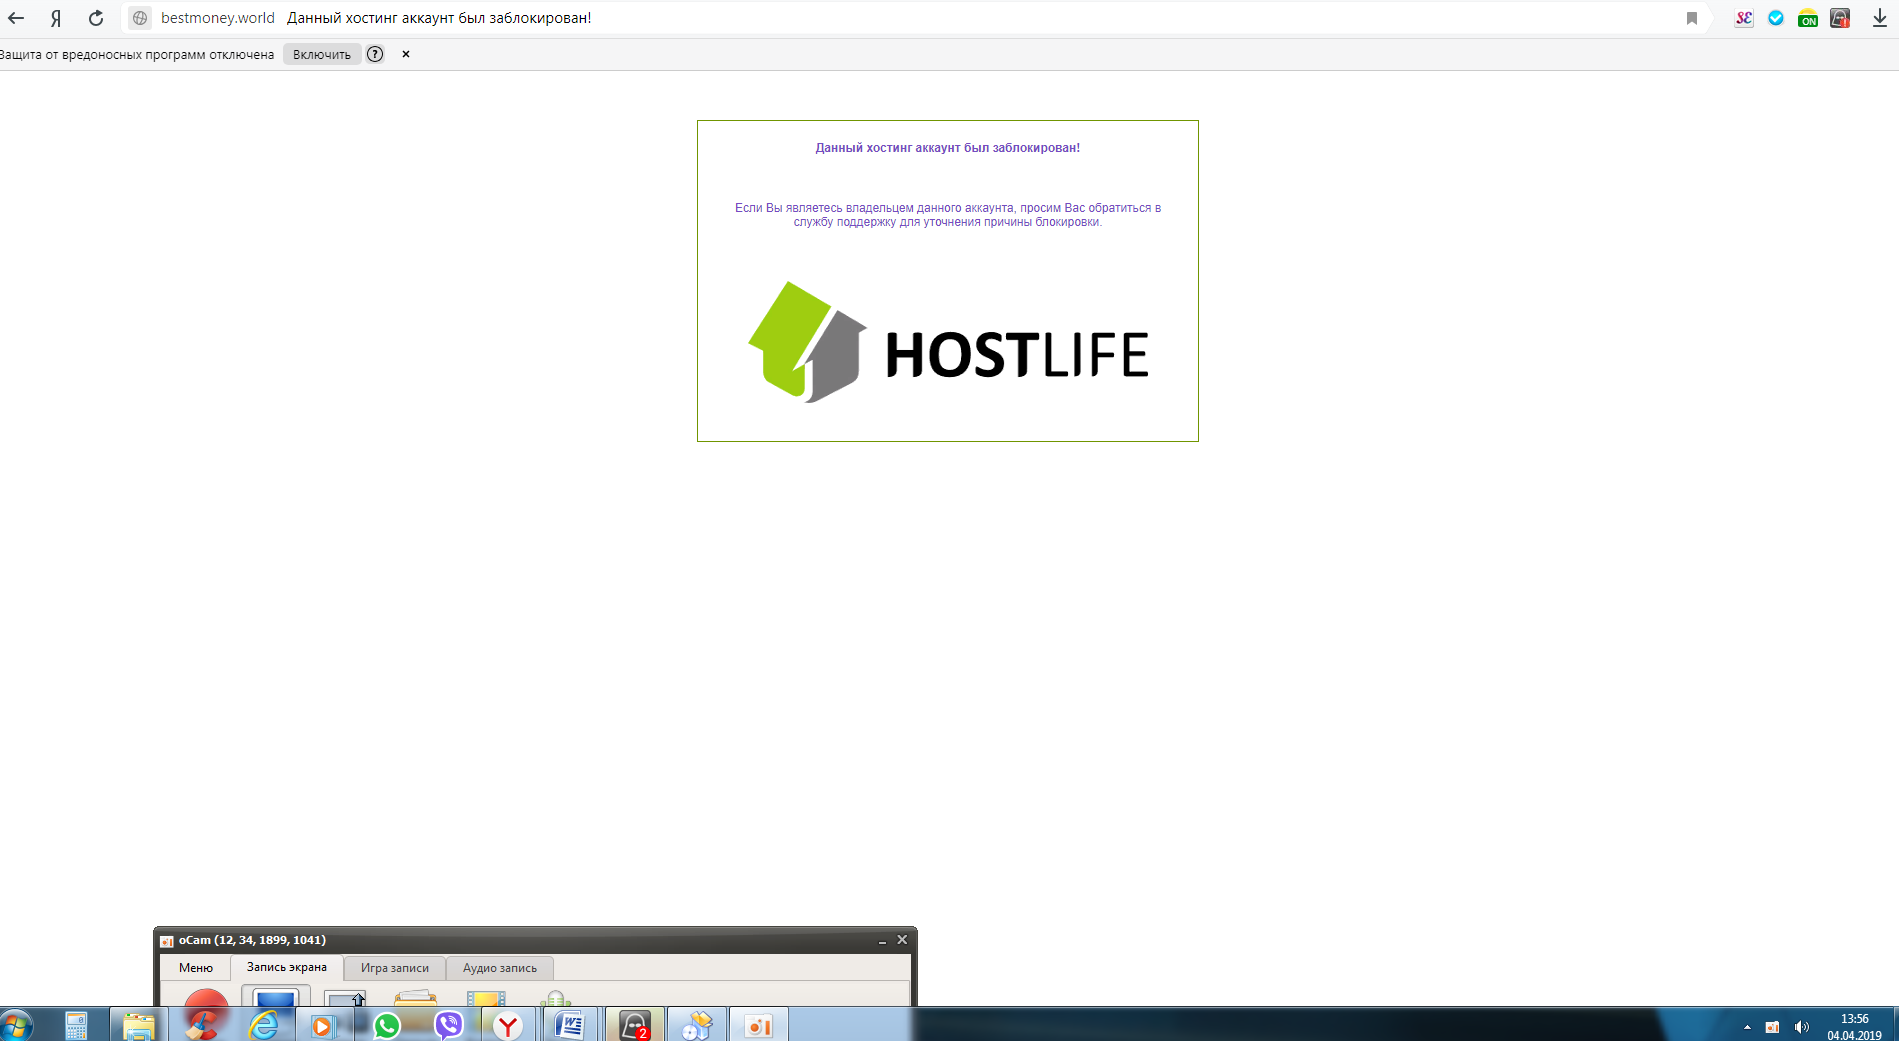
Task: Open help for the protection notice
Action: [x=375, y=54]
